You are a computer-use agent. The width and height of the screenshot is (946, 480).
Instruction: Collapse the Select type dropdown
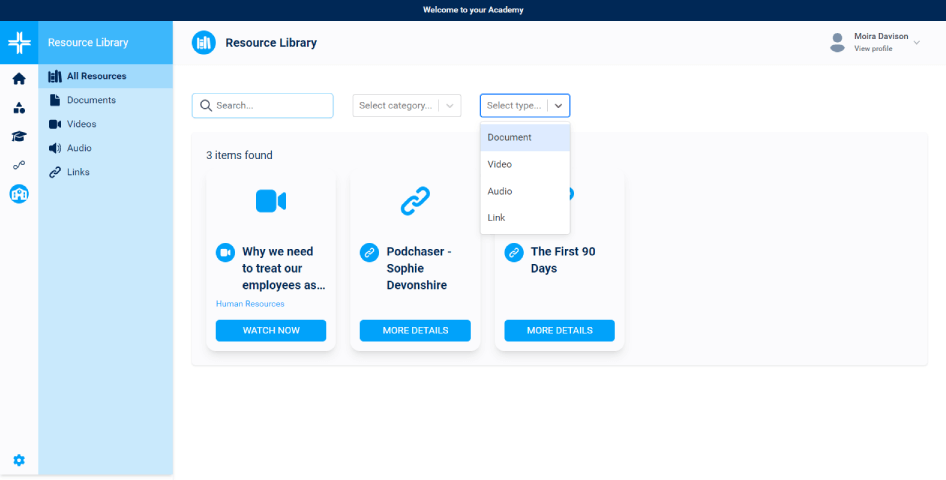[x=558, y=106]
